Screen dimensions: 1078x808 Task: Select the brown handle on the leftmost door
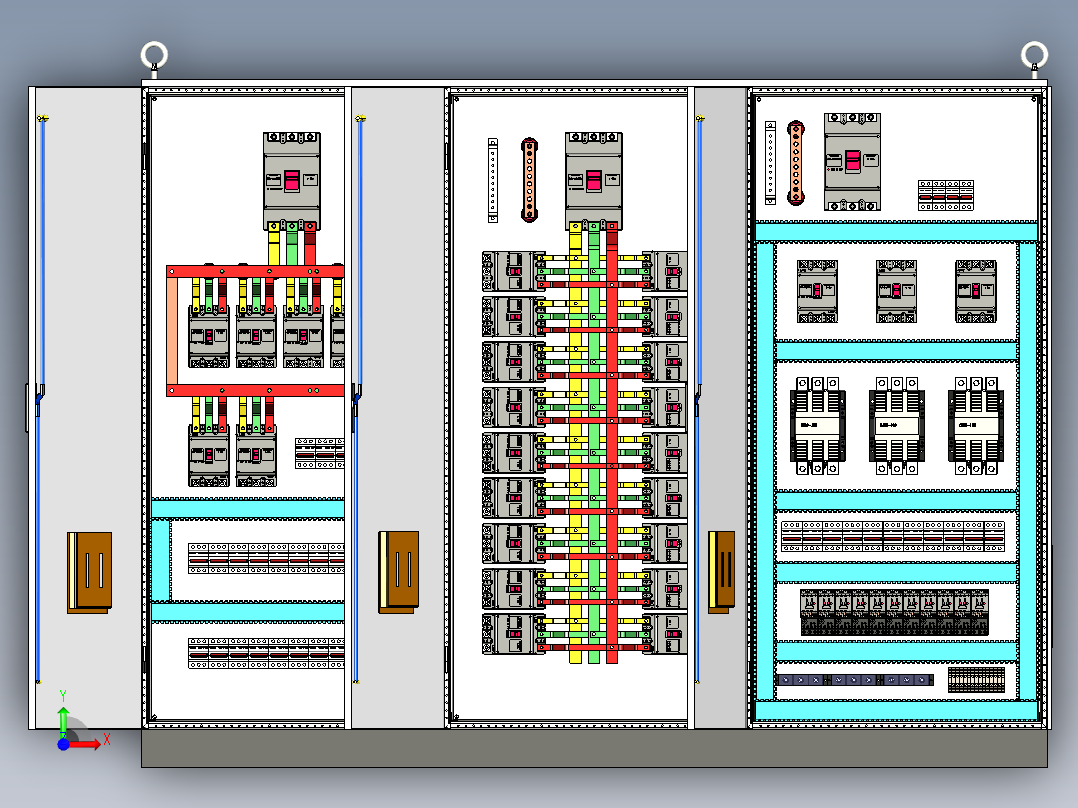[x=89, y=572]
